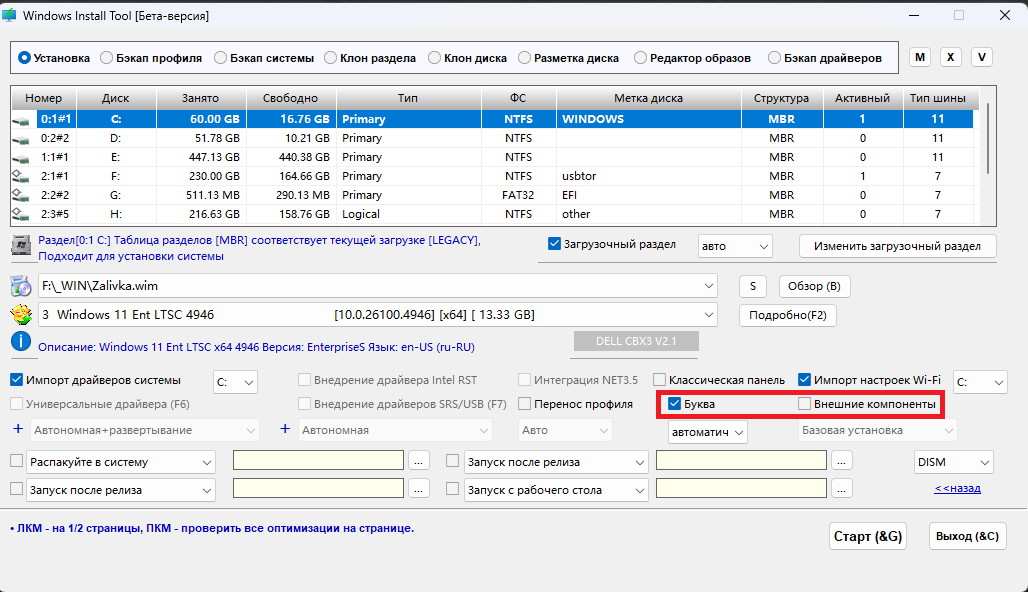Image resolution: width=1028 pixels, height=592 pixels.
Task: Click the input field after Распакуйте в систему
Action: click(318, 460)
